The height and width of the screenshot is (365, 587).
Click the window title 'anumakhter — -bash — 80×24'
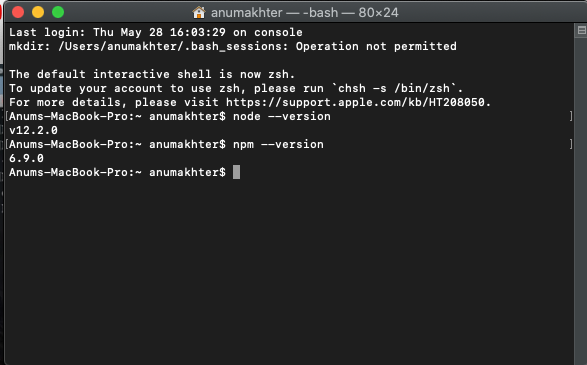tap(304, 13)
